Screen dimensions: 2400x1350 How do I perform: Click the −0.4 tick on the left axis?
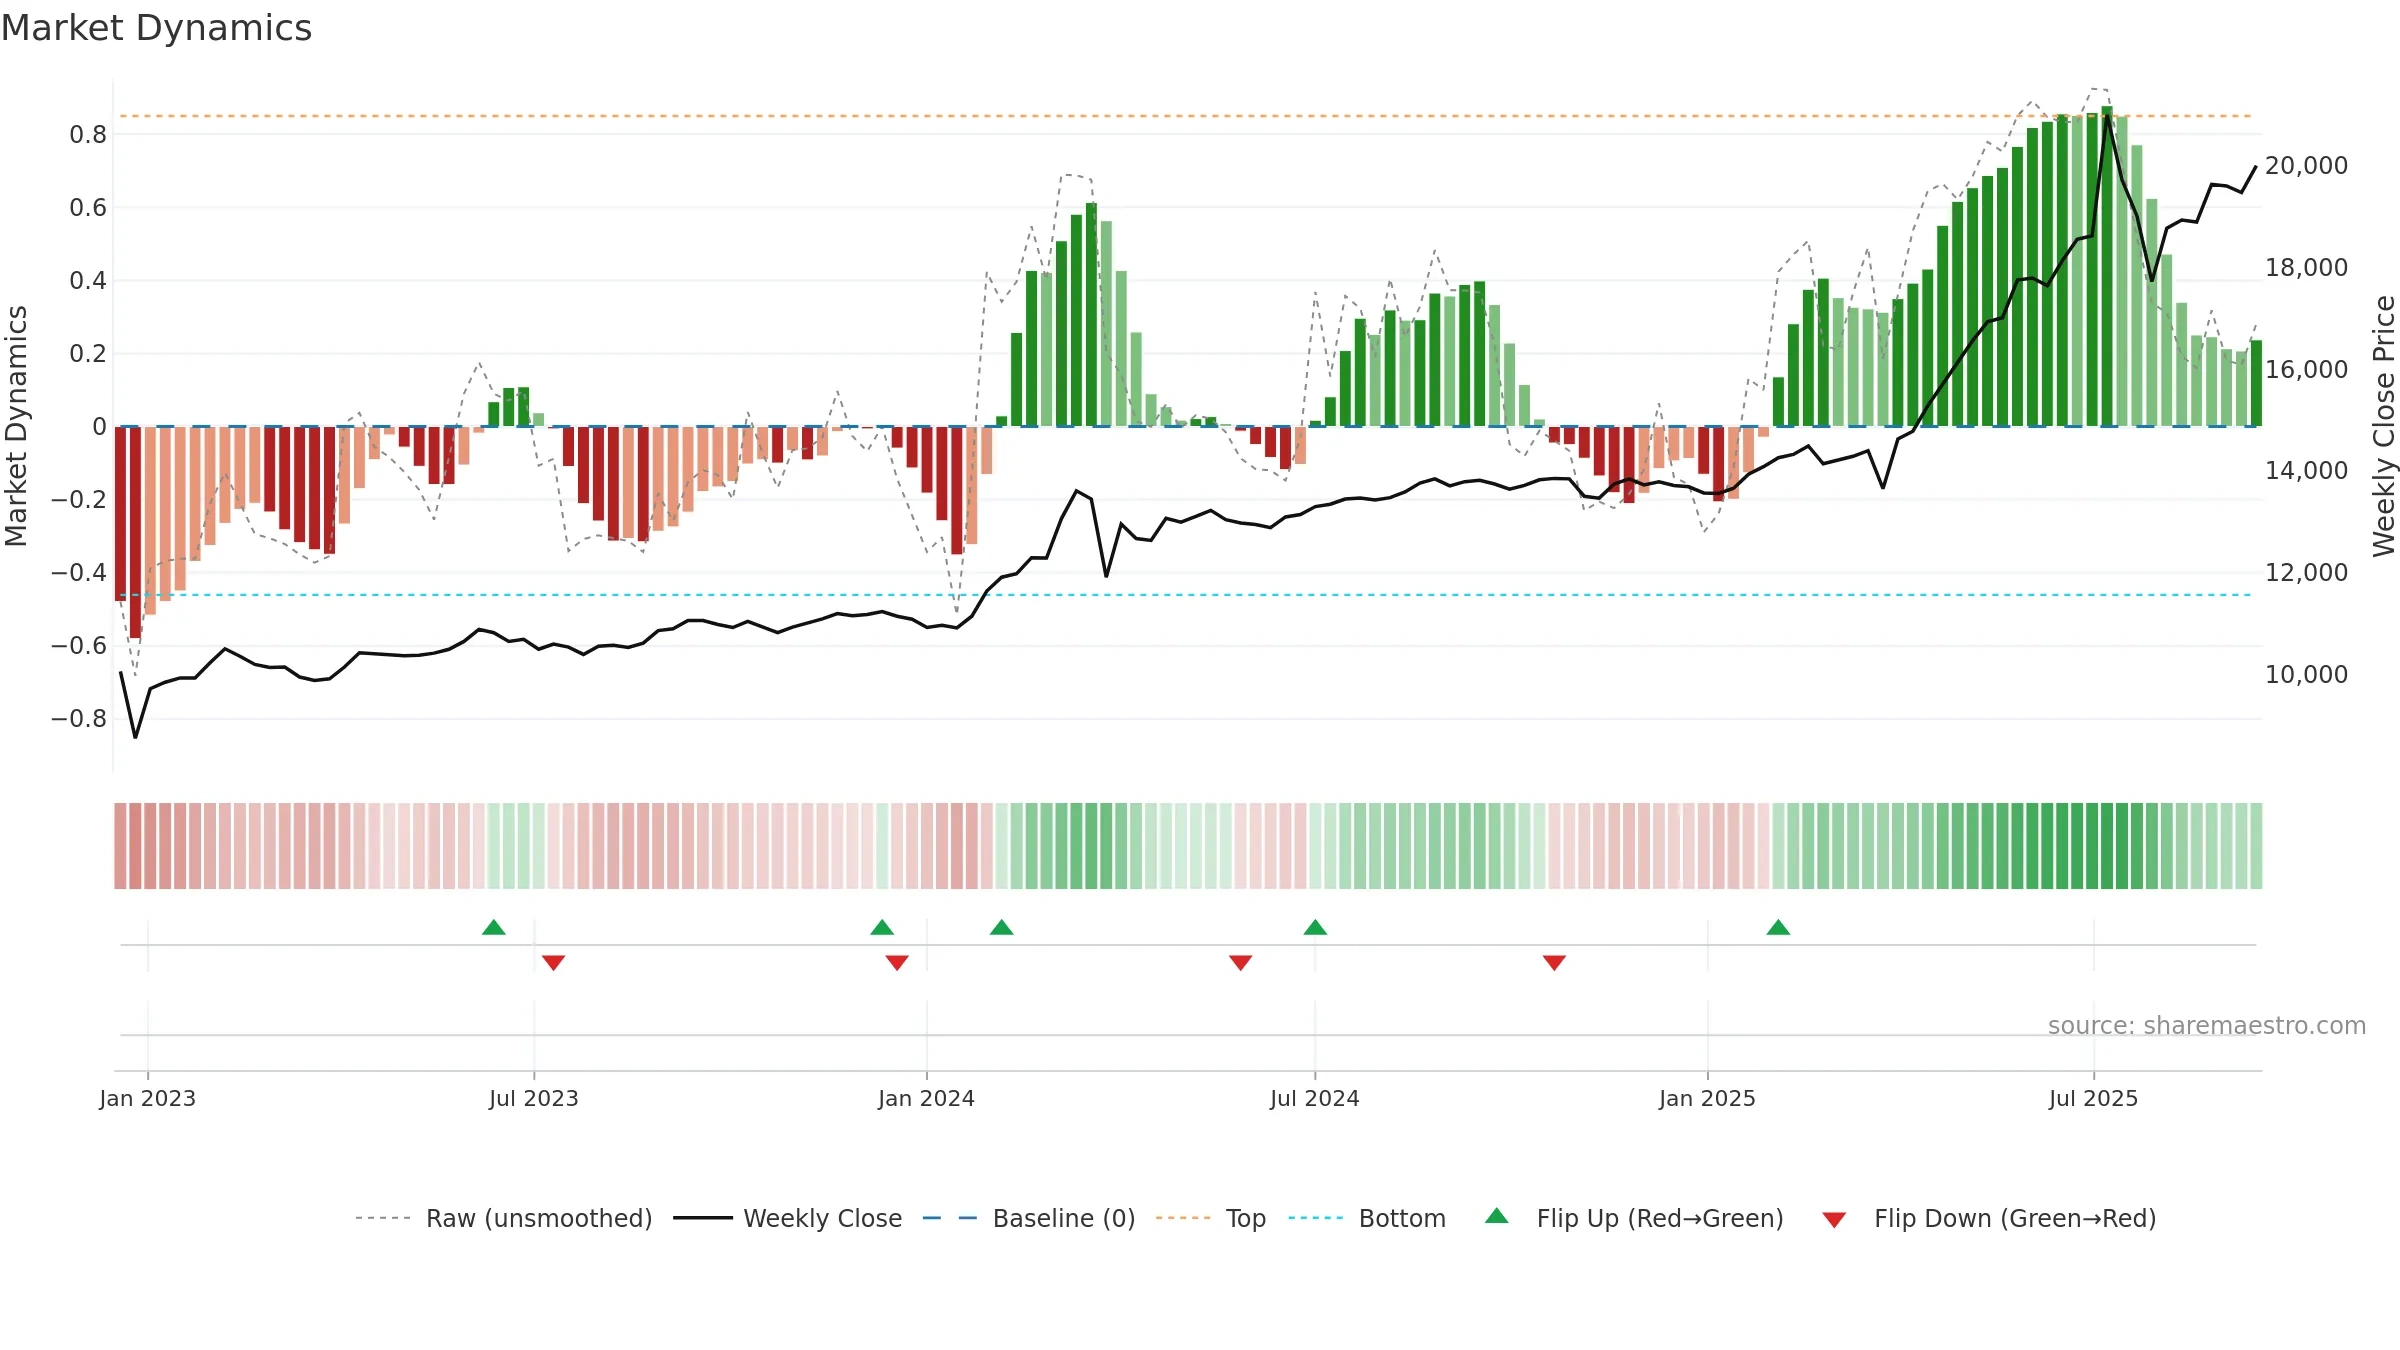click(x=79, y=573)
